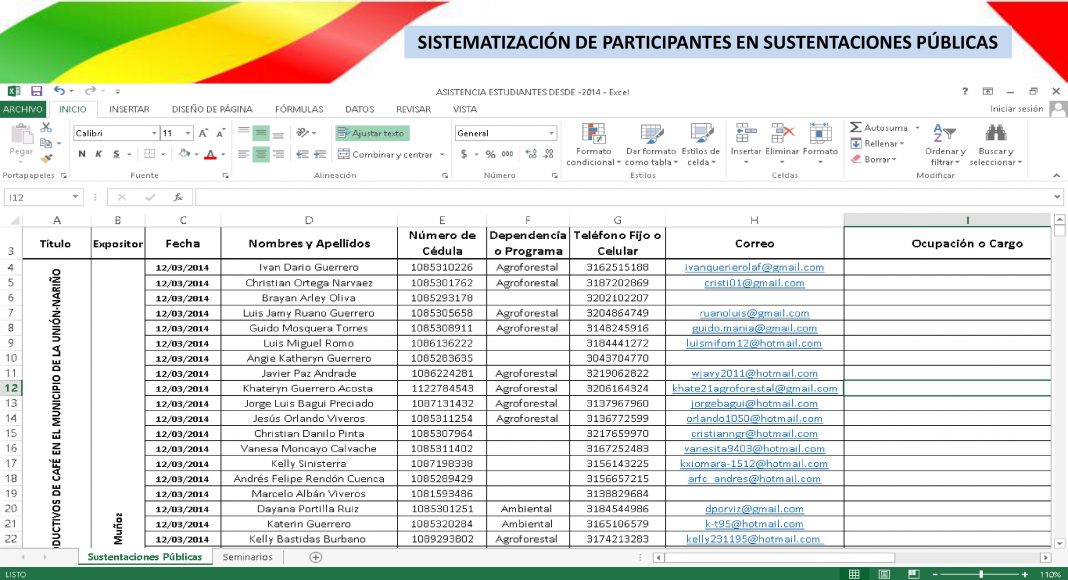Viewport: 1068px width, 580px height.
Task: Click the Autosuma sigma button
Action: 879,127
